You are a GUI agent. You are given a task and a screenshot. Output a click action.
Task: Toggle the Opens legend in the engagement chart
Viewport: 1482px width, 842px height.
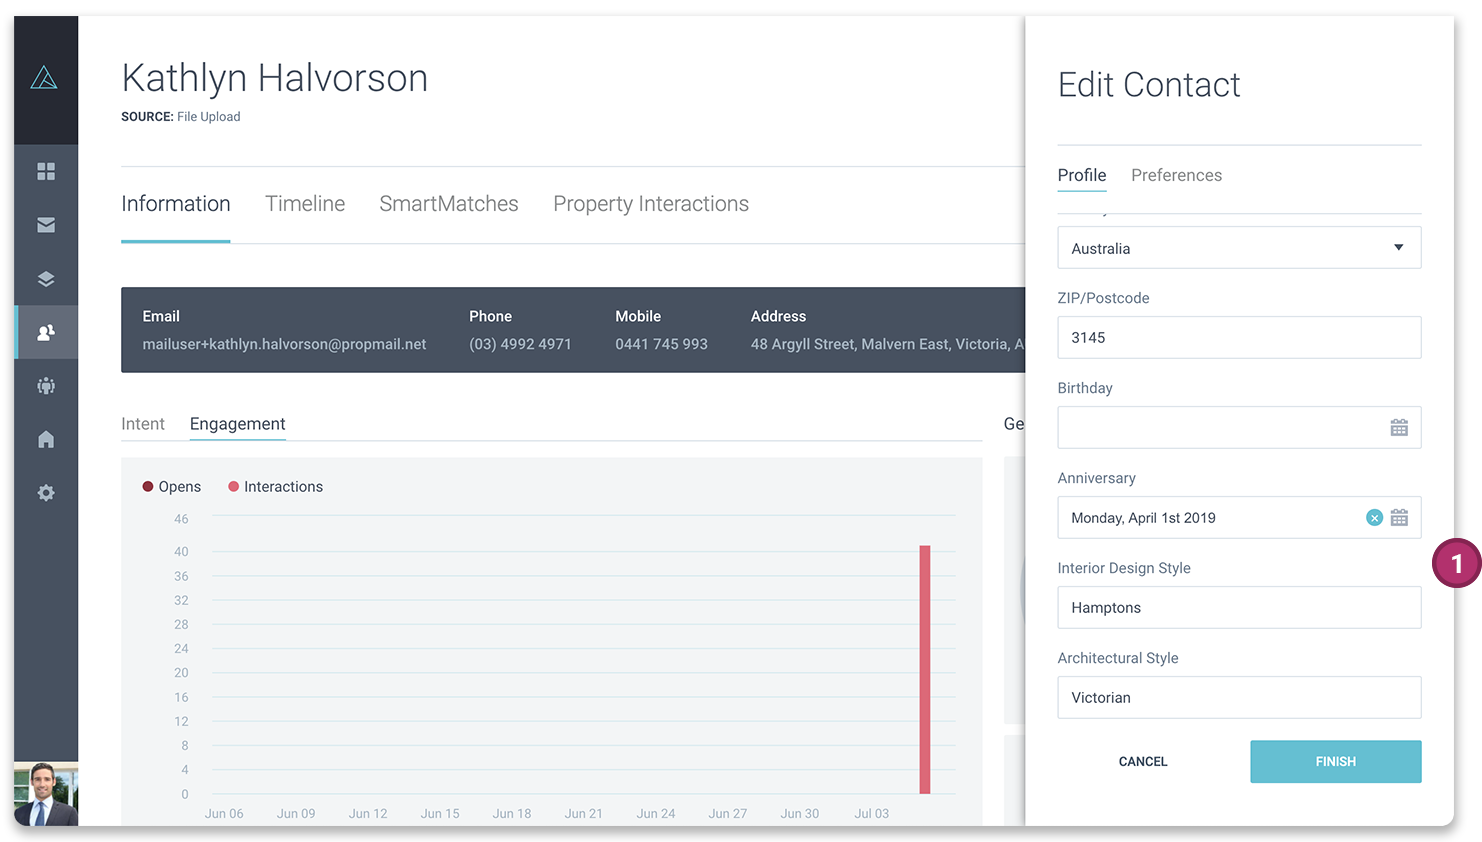[x=171, y=486]
